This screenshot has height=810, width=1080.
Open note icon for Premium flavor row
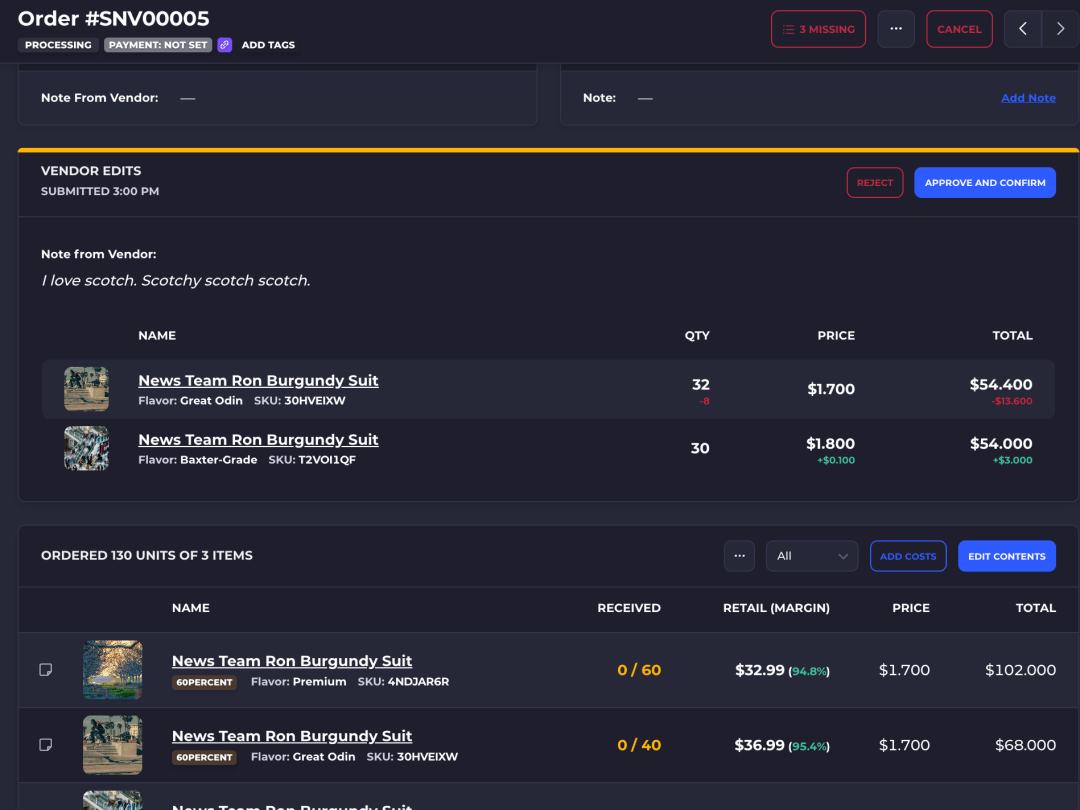click(x=46, y=669)
